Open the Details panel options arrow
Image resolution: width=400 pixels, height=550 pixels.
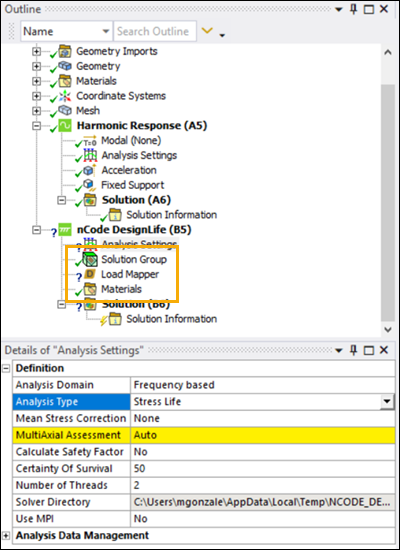[339, 350]
